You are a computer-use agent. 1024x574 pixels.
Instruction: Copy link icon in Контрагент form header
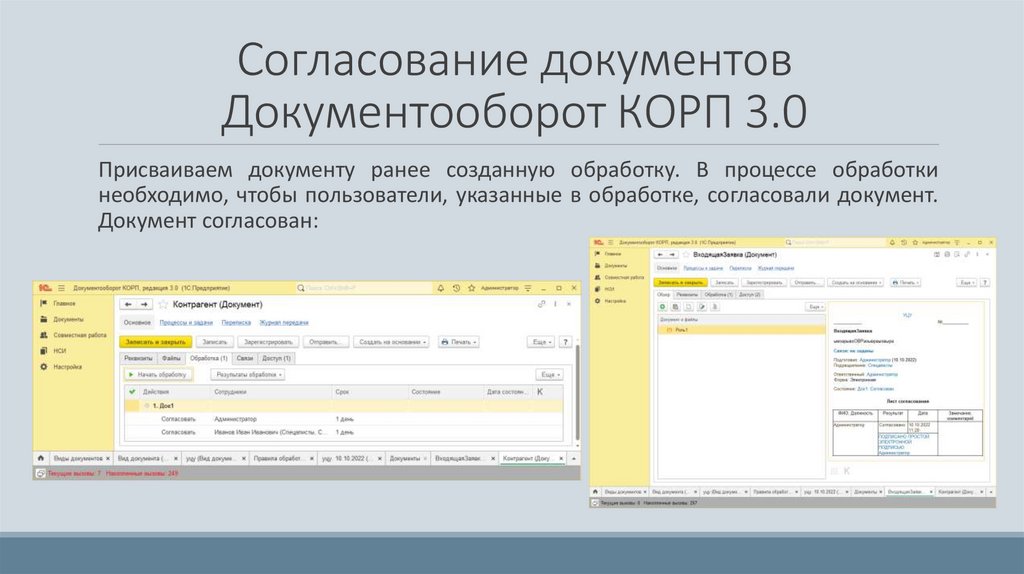pos(541,304)
